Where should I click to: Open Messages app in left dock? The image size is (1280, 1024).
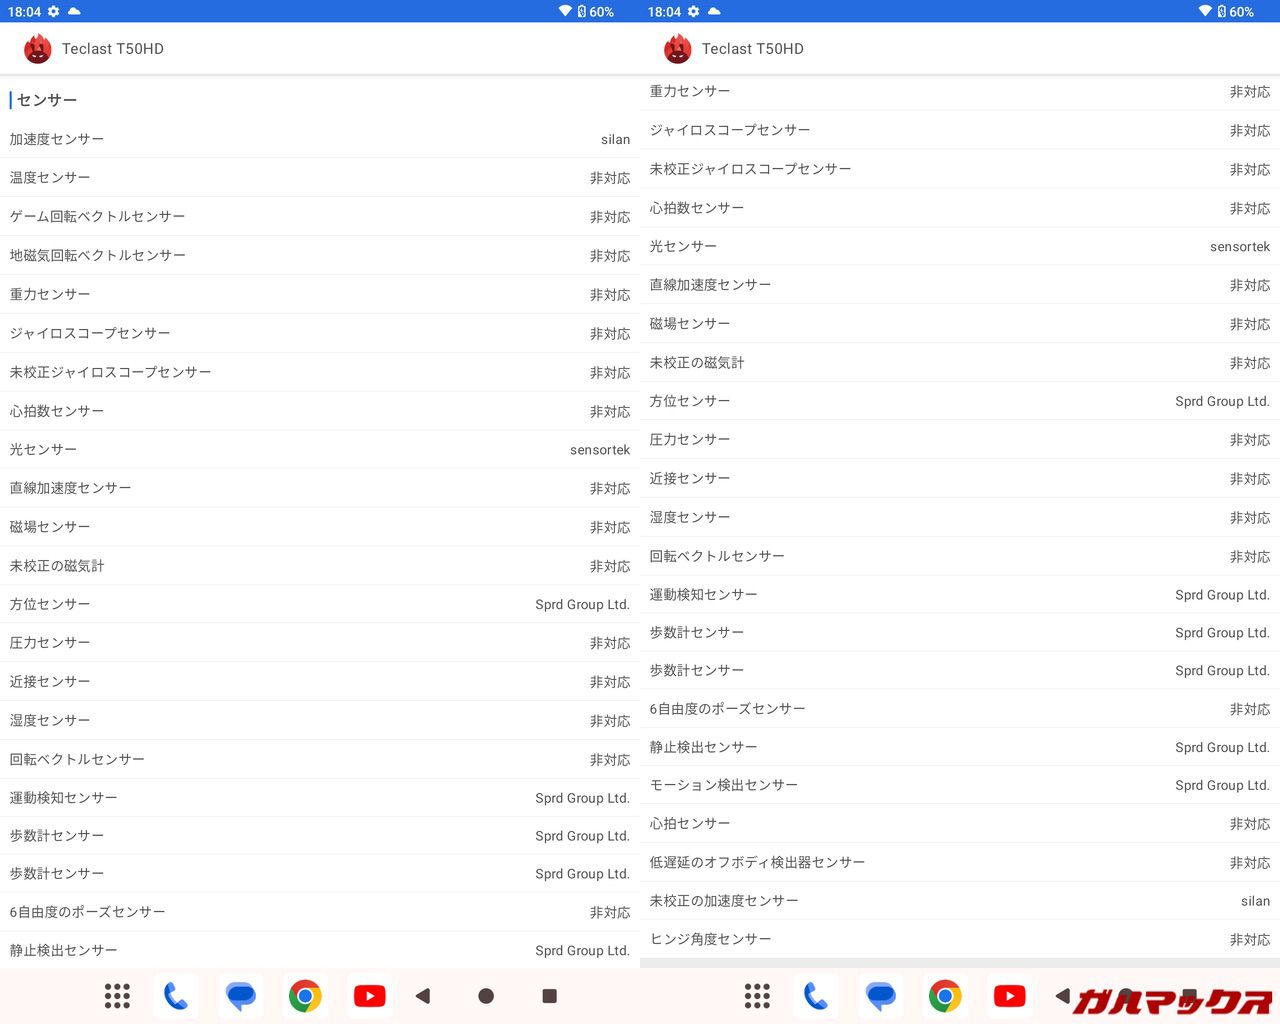point(241,996)
